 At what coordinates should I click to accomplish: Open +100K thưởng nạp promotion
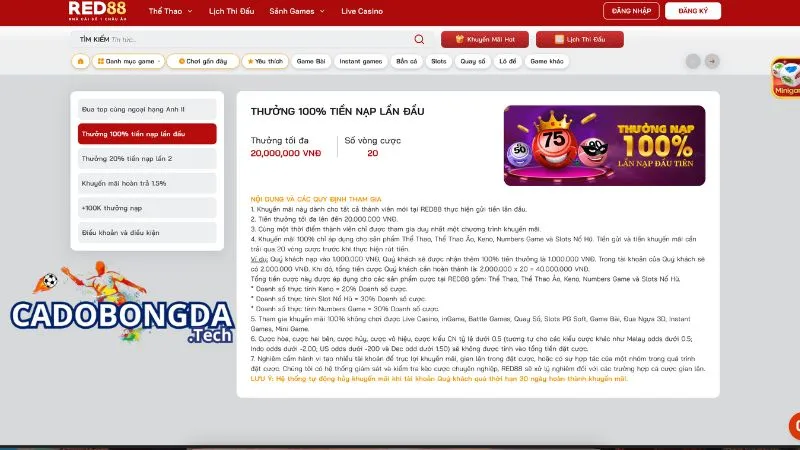(147, 208)
